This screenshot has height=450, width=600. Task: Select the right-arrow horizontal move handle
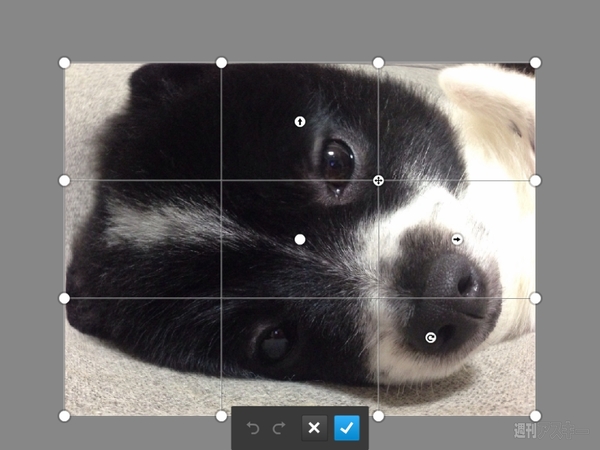coord(457,240)
